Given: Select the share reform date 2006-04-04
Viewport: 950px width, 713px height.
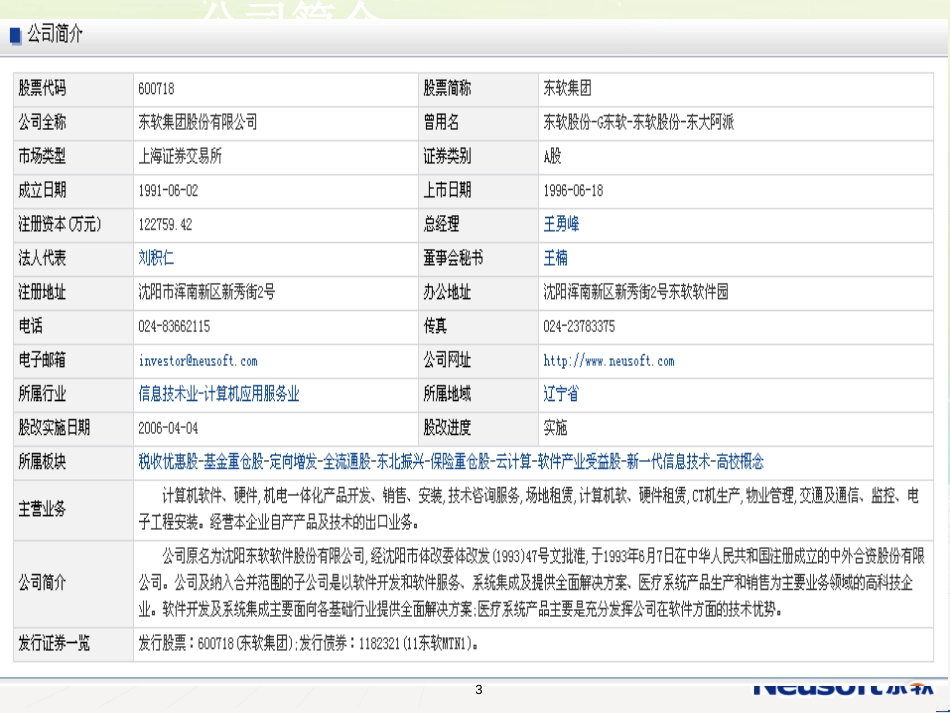Looking at the screenshot, I should (168, 428).
